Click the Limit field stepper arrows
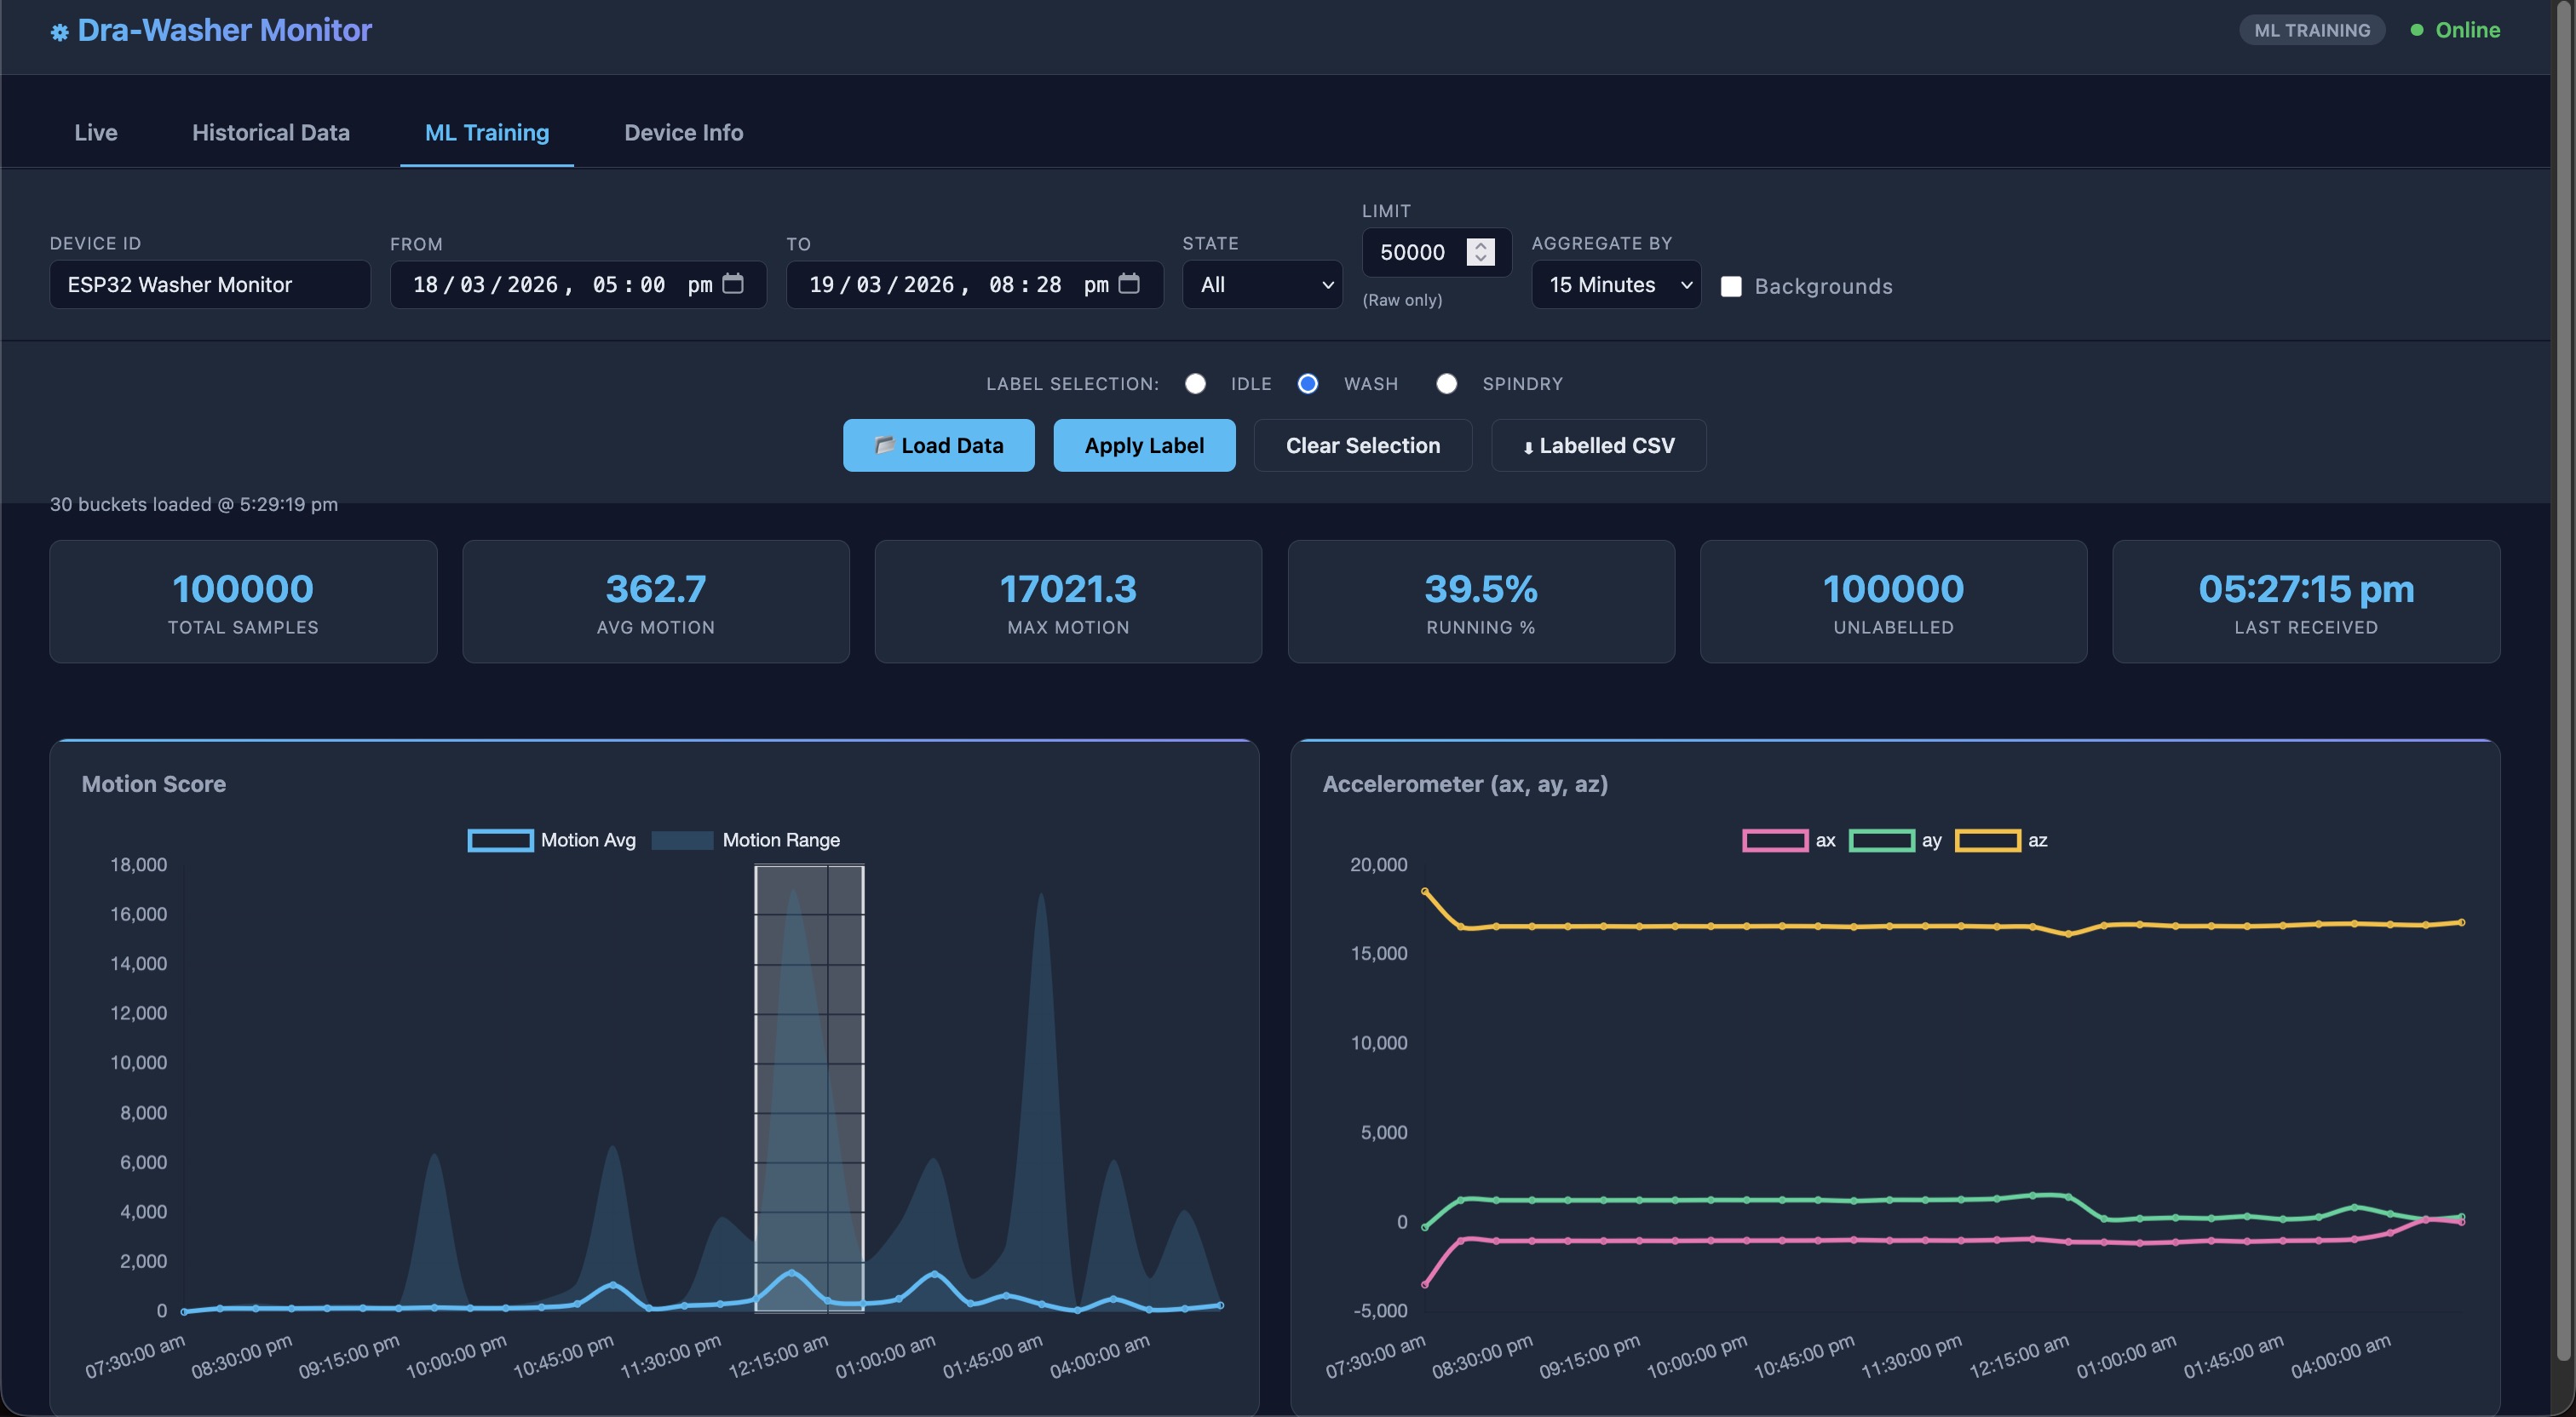The image size is (2576, 1417). (x=1480, y=252)
